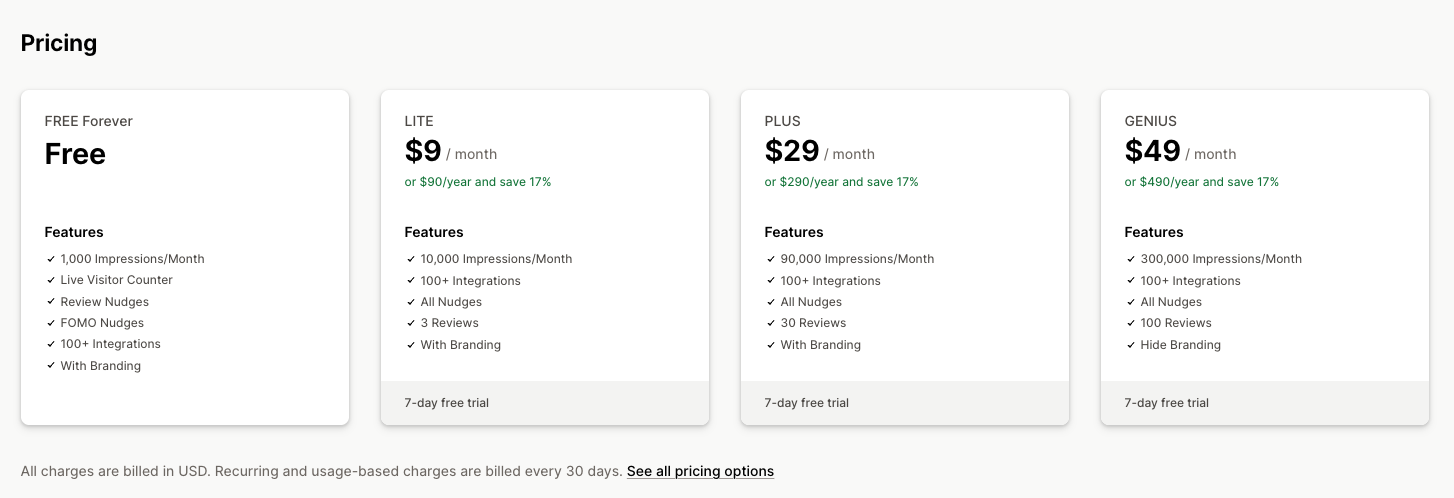The width and height of the screenshot is (1454, 498).
Task: Select the LITE plan's $9 price
Action: pos(423,151)
